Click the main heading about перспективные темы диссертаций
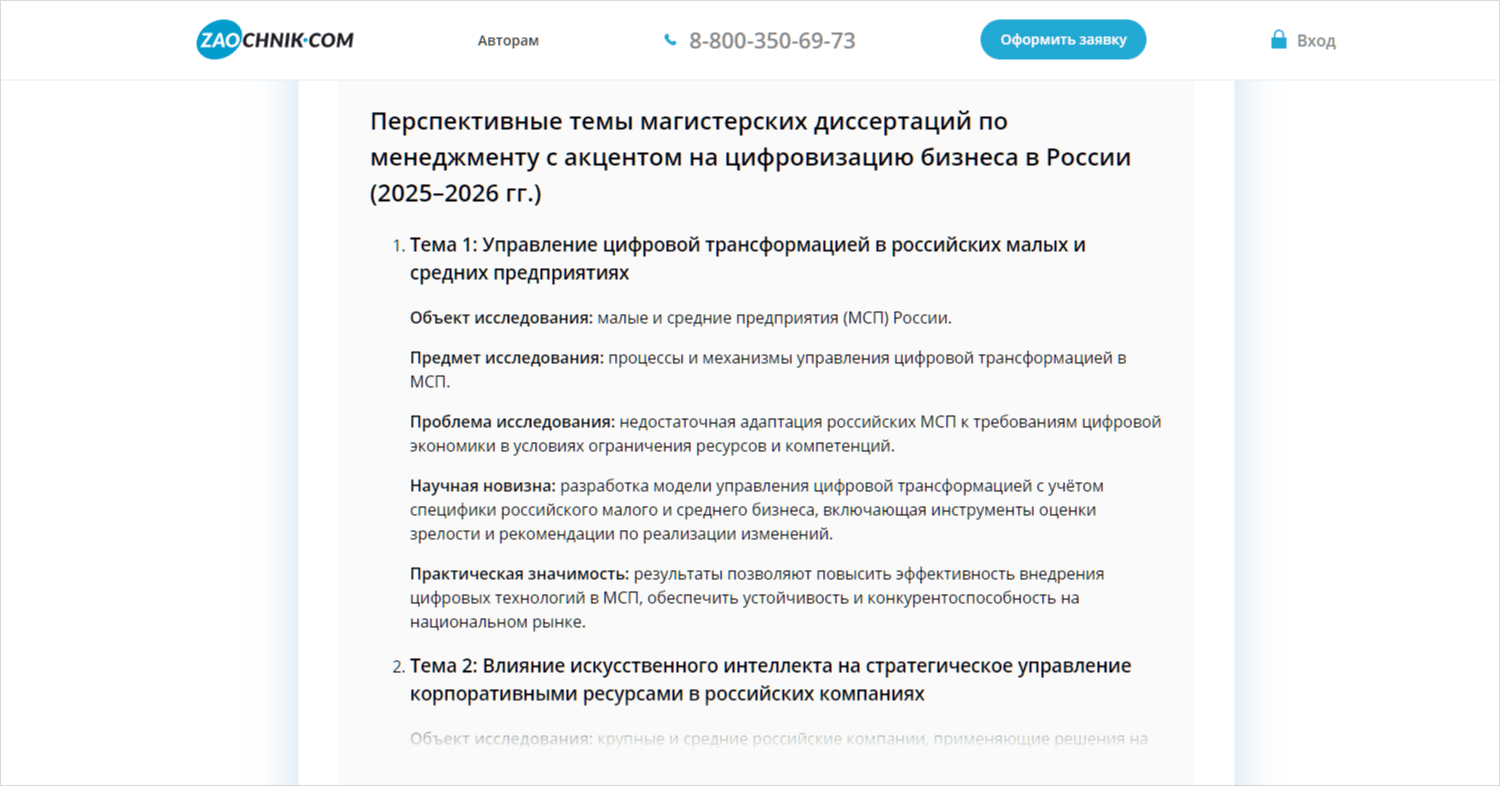The image size is (1500, 786). (750, 157)
